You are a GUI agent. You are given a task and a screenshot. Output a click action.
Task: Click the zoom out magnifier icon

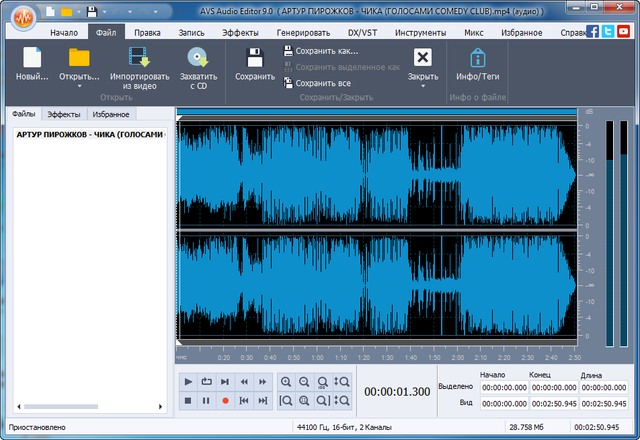point(305,382)
